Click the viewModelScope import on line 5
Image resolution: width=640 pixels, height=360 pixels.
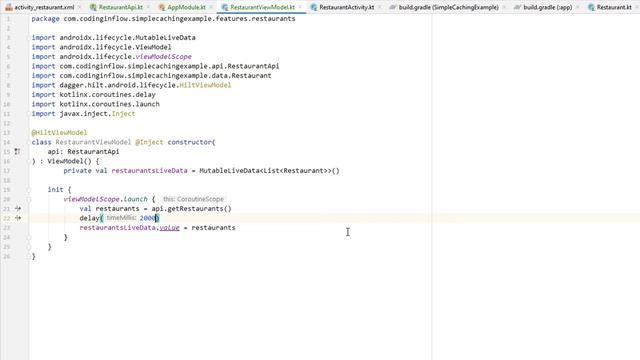click(111, 57)
